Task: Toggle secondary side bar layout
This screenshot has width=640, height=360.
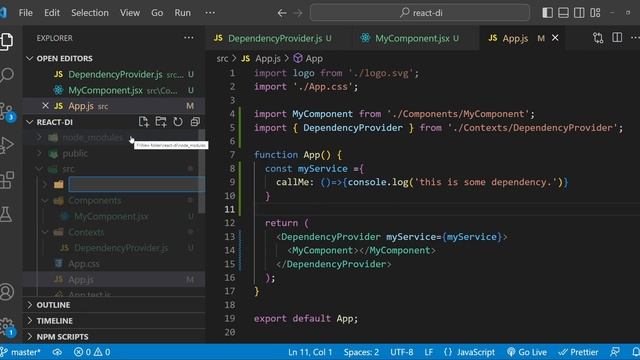Action: click(x=579, y=13)
